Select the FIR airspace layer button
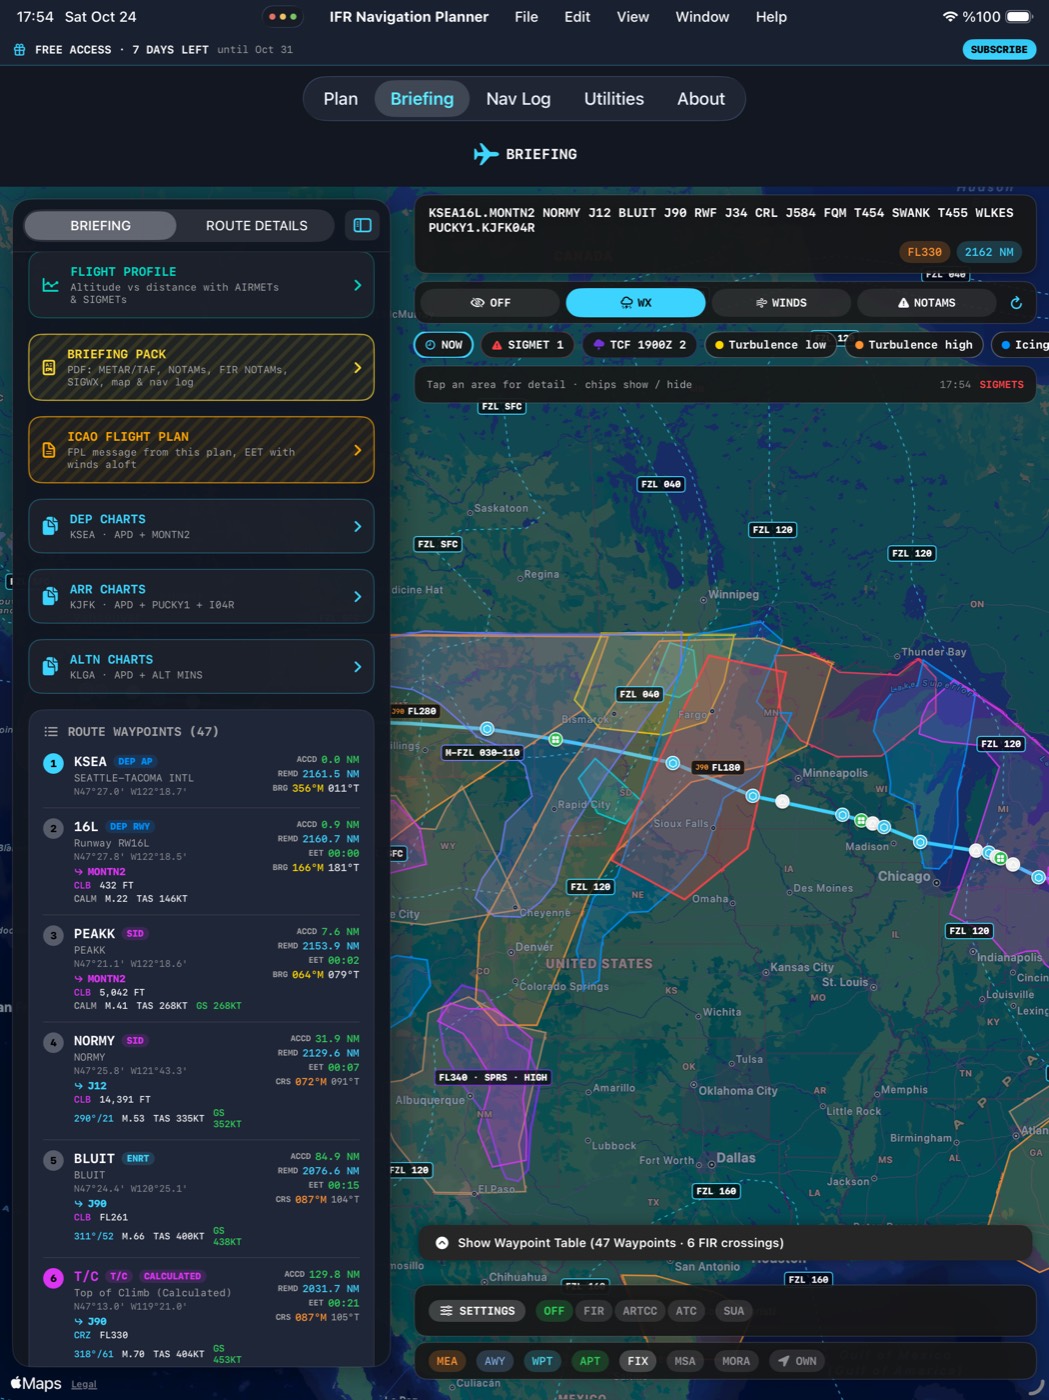 point(594,1311)
